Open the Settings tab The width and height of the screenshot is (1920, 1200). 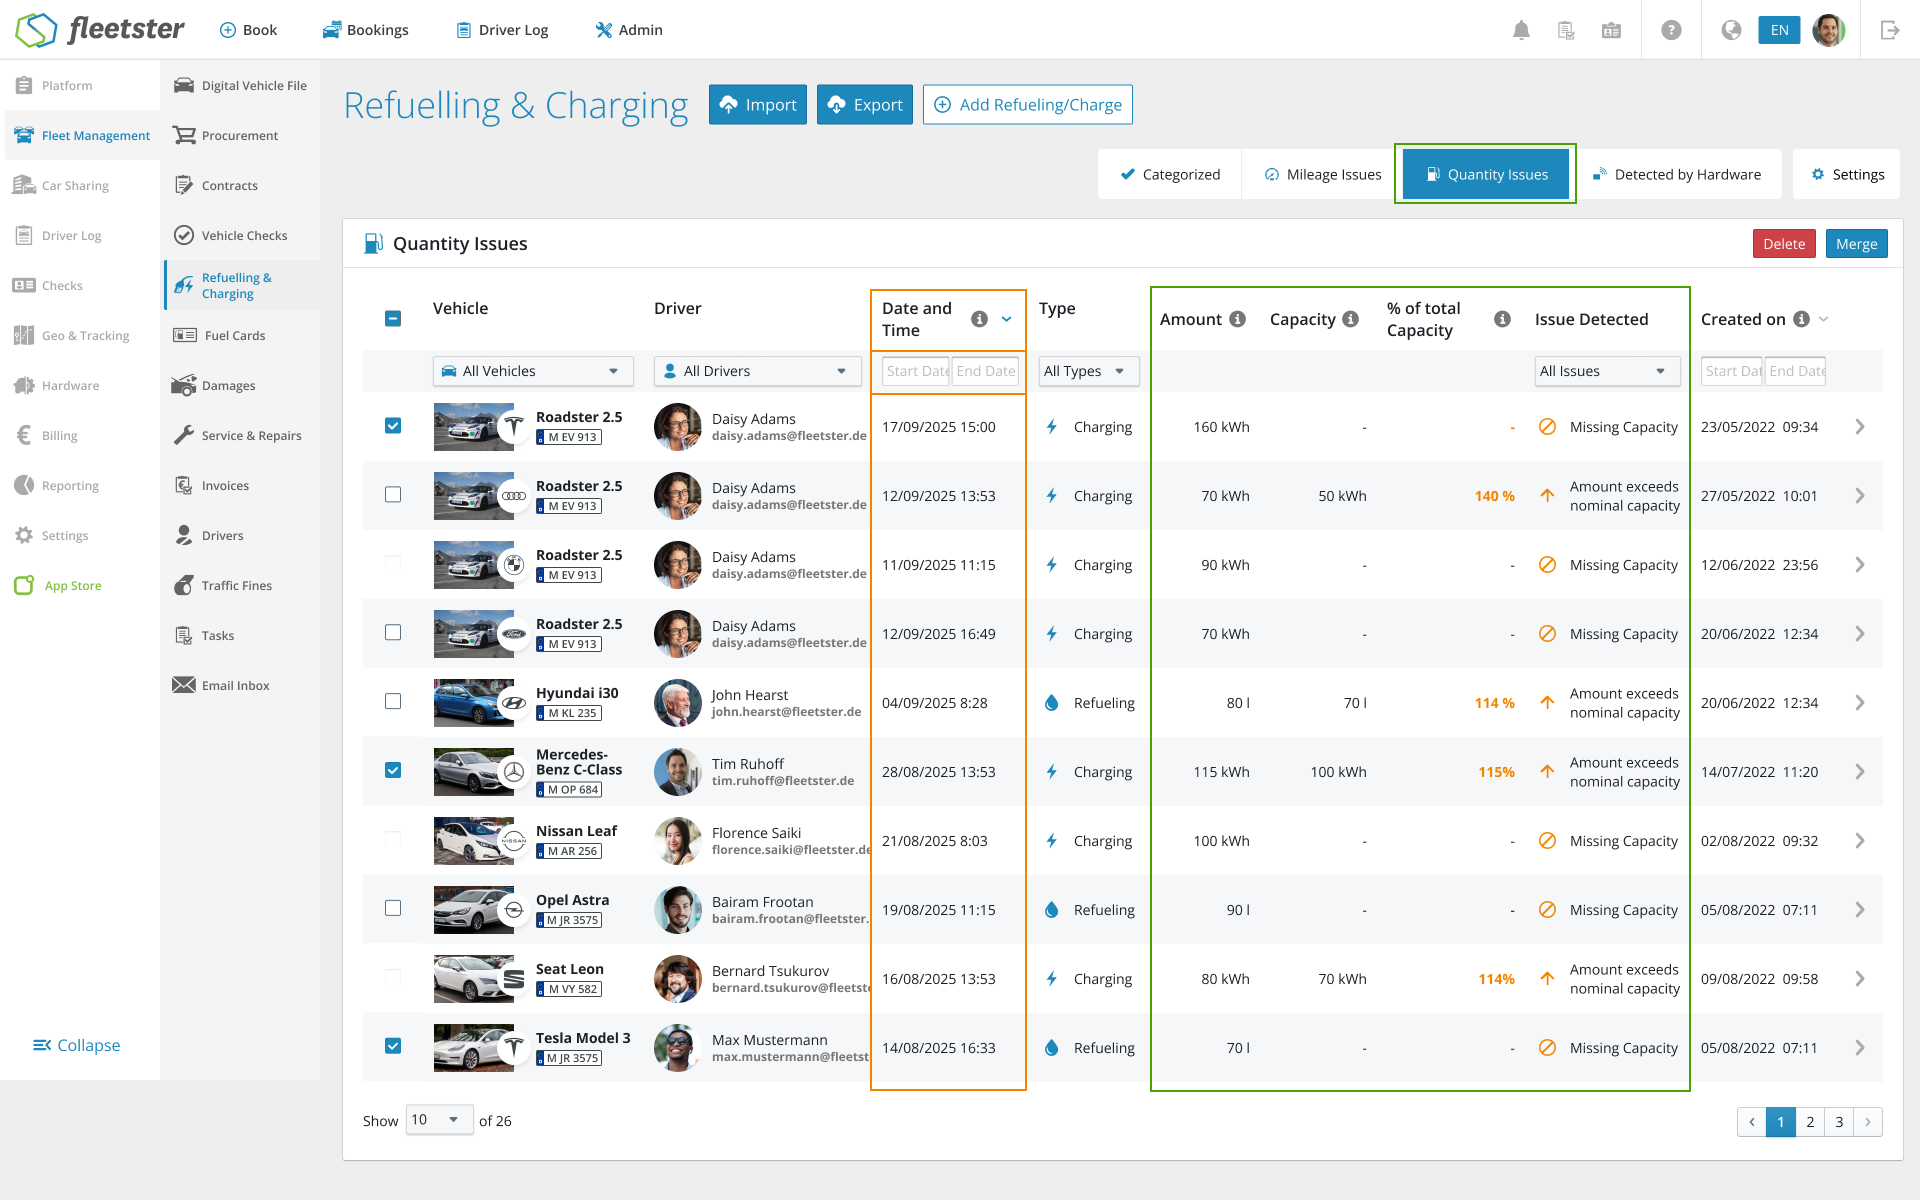point(1847,174)
